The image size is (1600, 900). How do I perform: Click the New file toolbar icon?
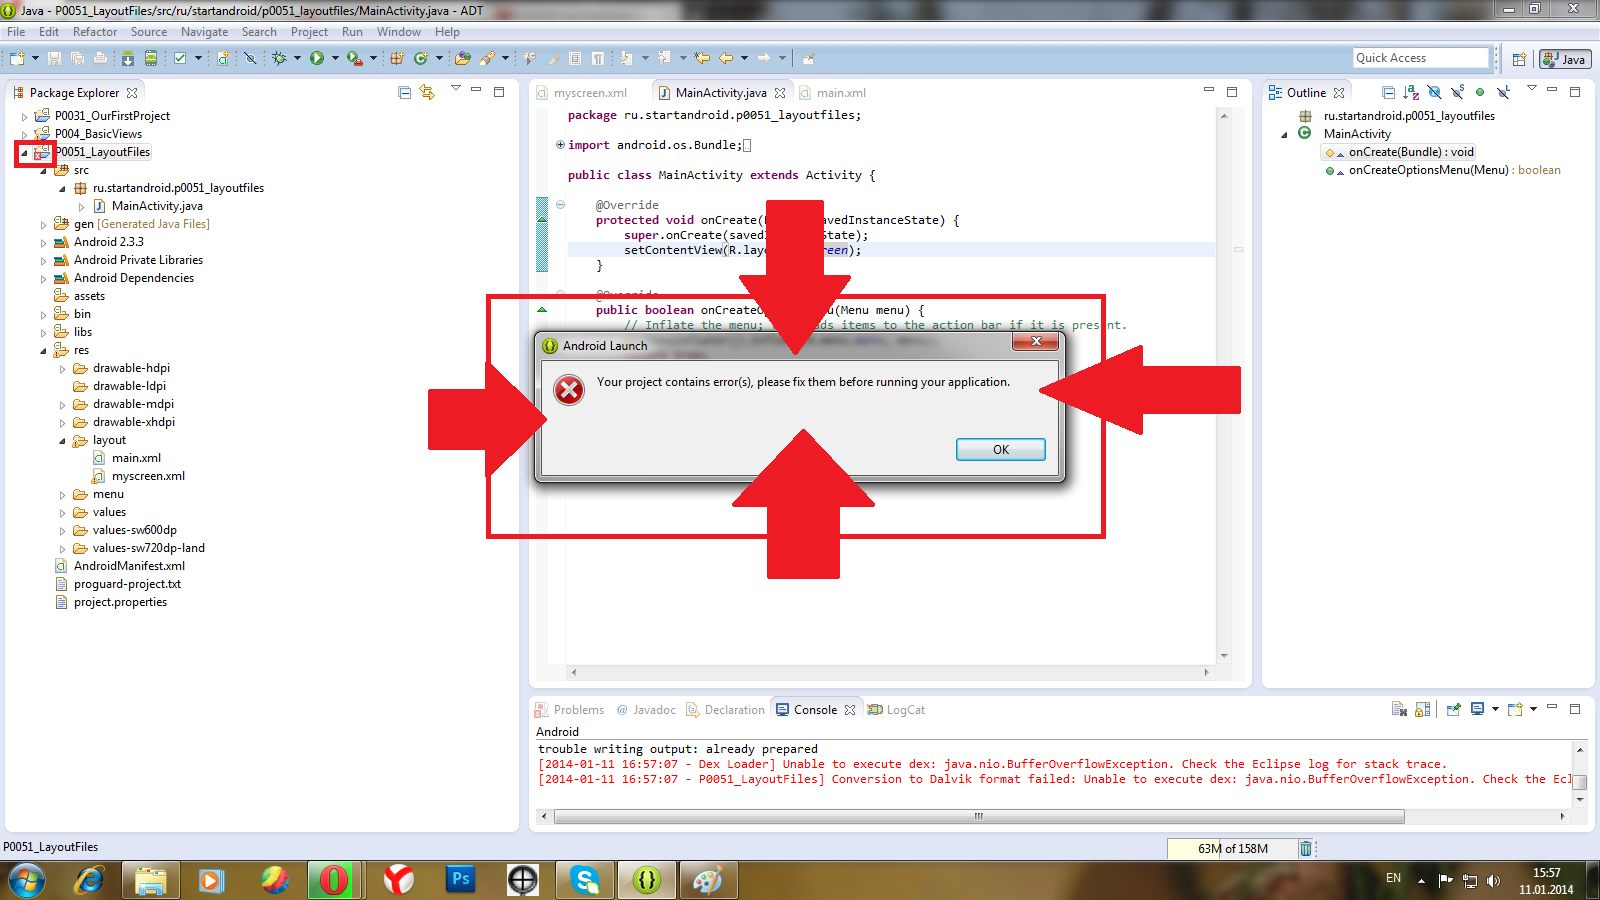tap(17, 58)
